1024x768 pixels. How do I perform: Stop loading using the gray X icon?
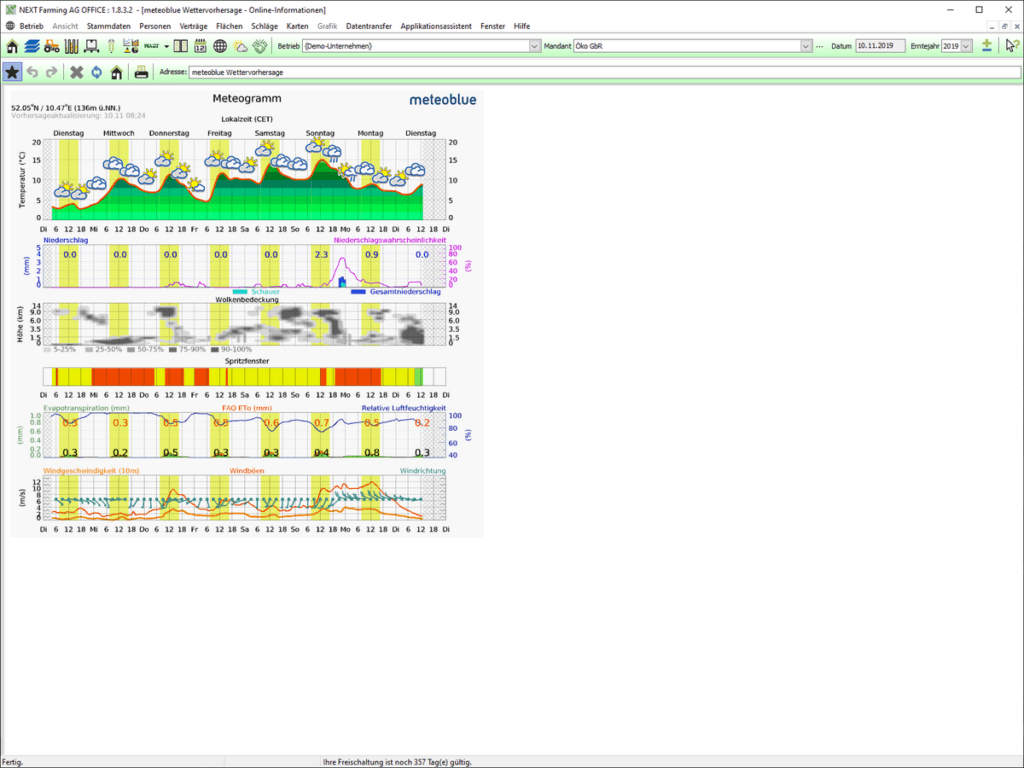pyautogui.click(x=76, y=72)
